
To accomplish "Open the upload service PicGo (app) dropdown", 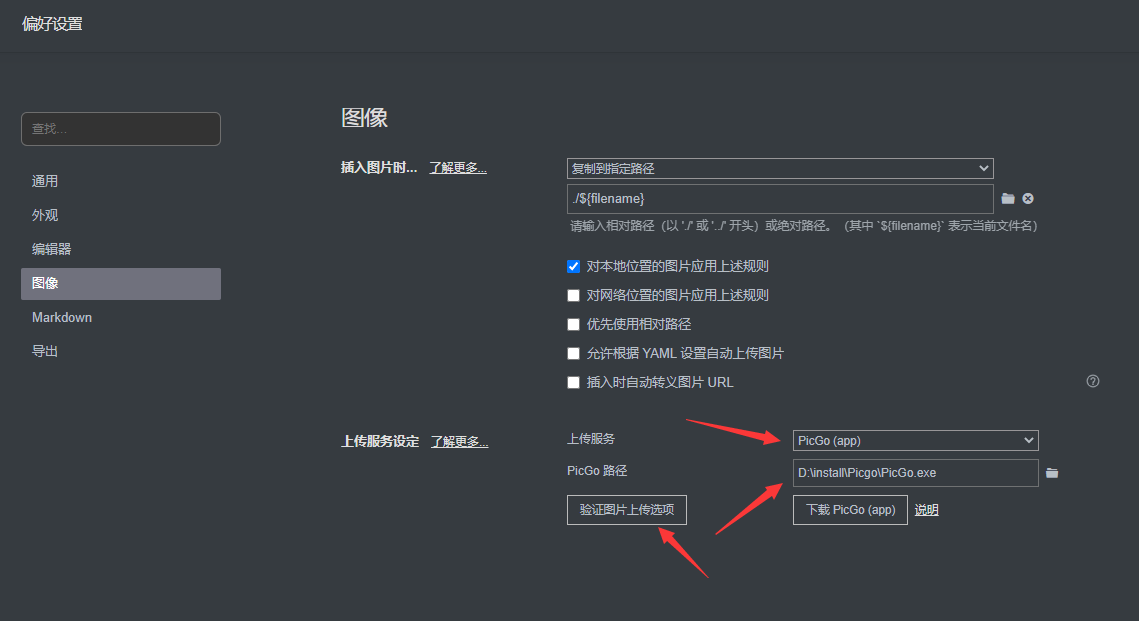I will click(915, 441).
